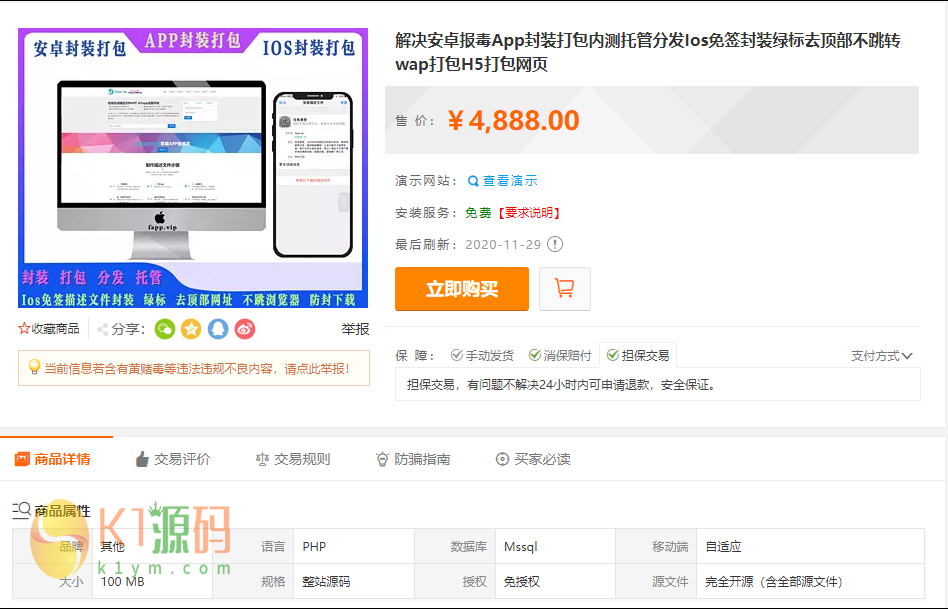The width and height of the screenshot is (948, 609).
Task: Click the Mssql database cell
Action: coord(554,547)
